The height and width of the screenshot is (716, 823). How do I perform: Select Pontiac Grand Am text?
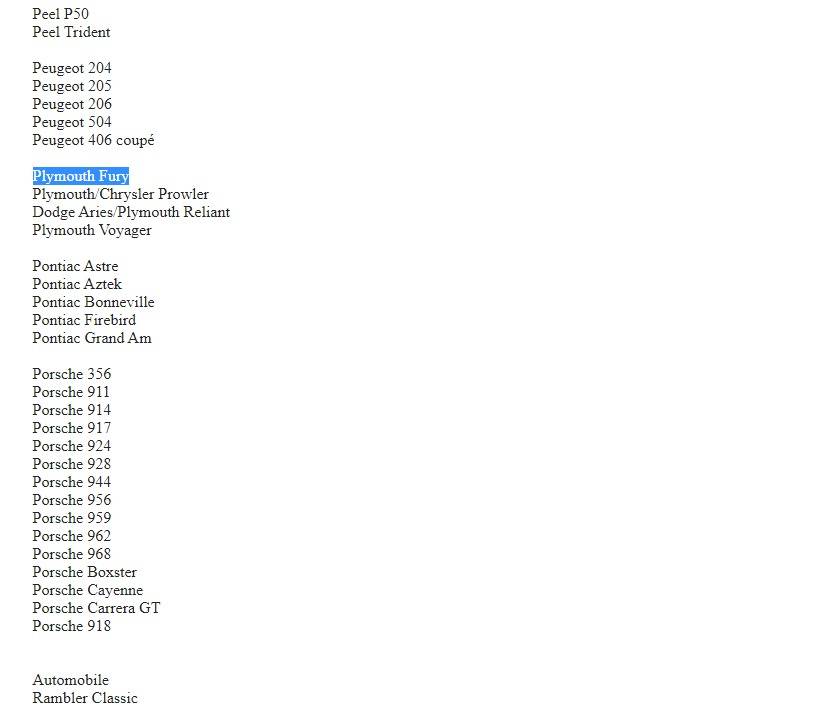click(92, 338)
